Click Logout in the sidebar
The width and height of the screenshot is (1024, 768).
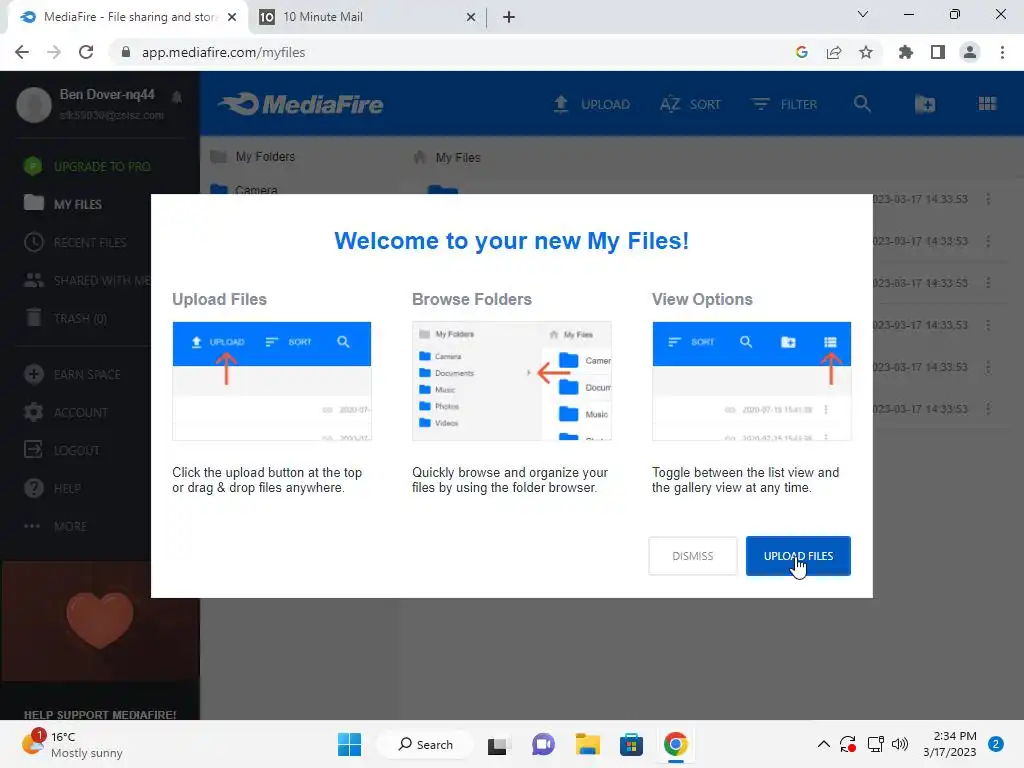click(x=63, y=450)
